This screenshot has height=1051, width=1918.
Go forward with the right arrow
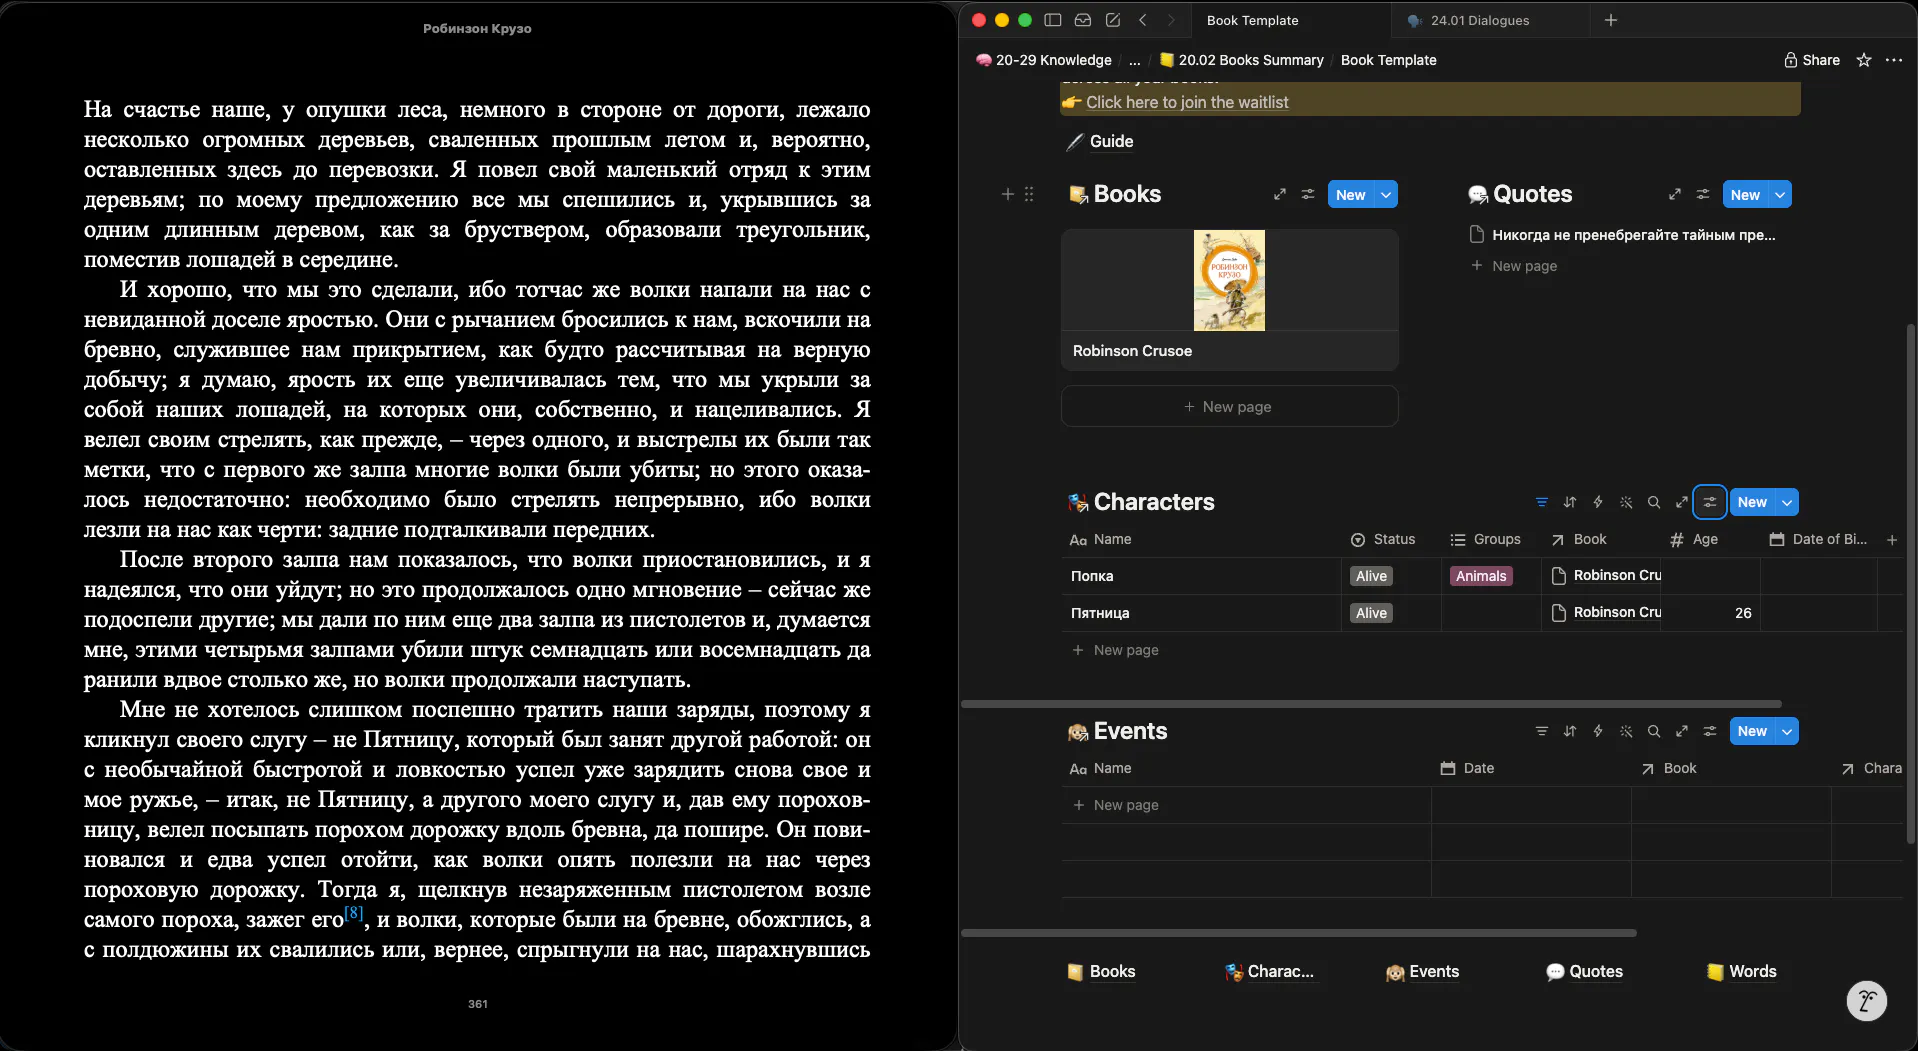pyautogui.click(x=1171, y=20)
